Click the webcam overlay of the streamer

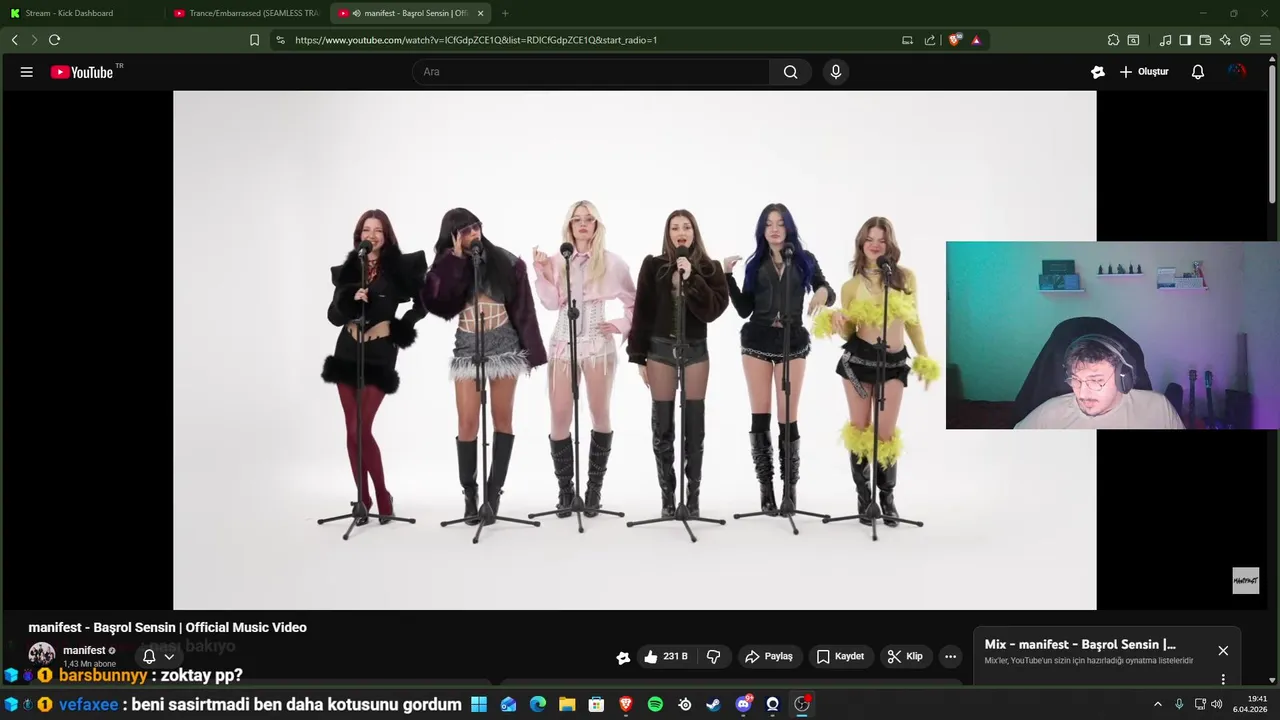[1112, 335]
